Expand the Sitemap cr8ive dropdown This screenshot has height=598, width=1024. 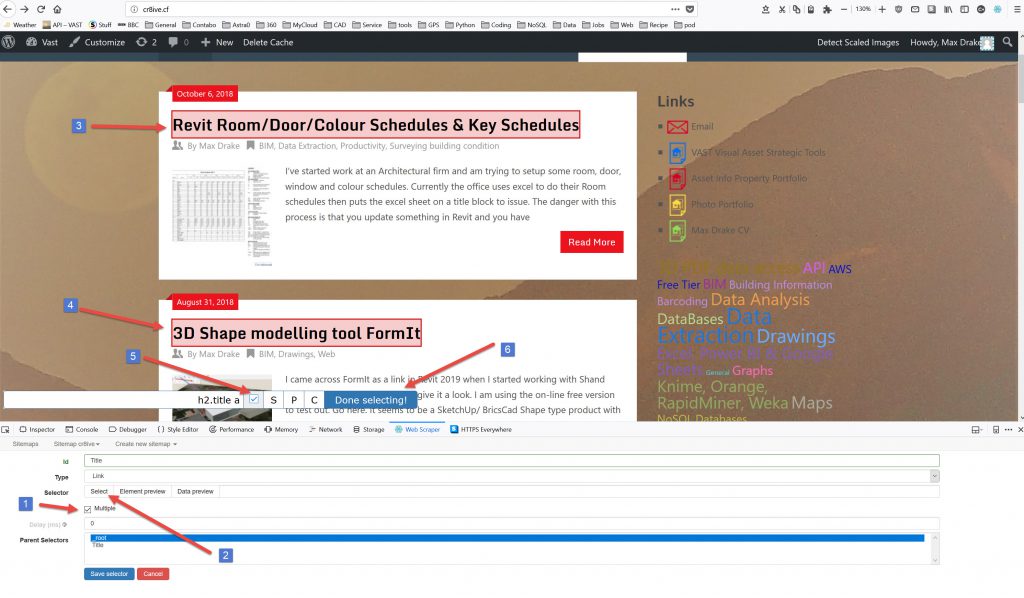(80, 443)
